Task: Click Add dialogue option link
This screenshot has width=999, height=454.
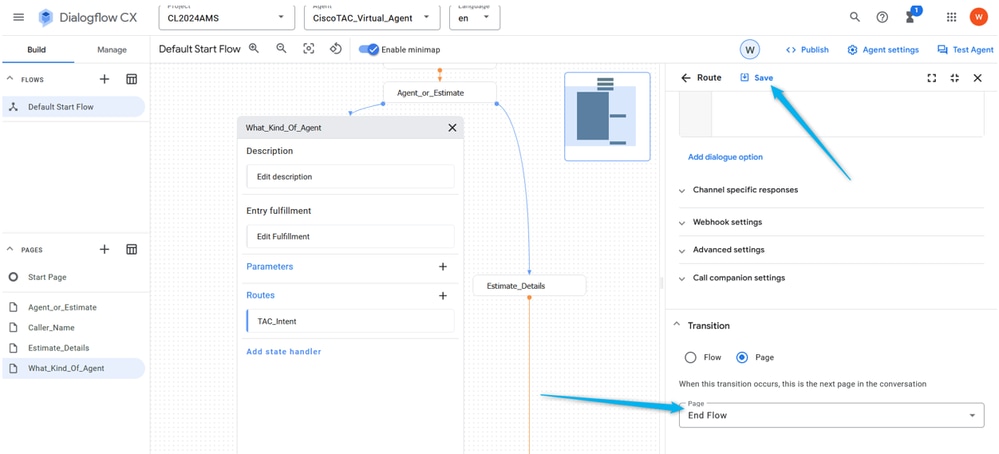Action: click(x=725, y=157)
